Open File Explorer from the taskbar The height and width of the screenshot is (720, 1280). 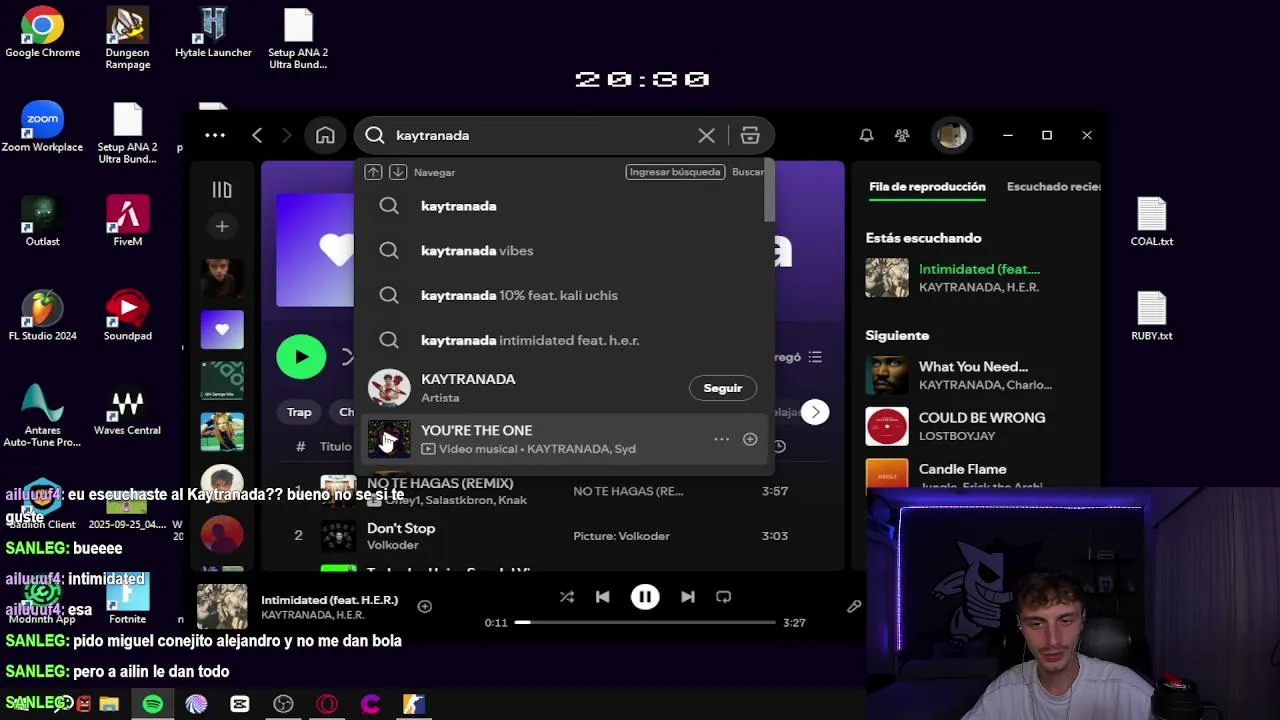point(109,704)
